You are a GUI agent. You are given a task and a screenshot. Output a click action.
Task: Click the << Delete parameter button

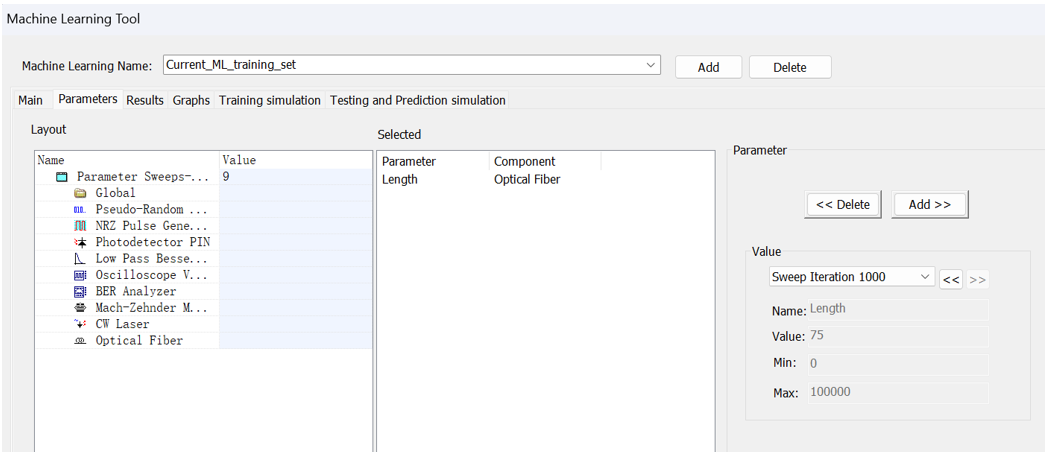[842, 204]
